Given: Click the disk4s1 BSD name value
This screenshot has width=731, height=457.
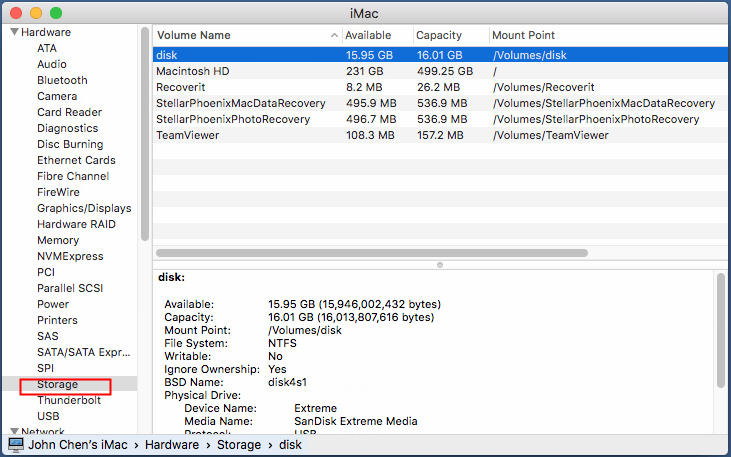Looking at the screenshot, I should tap(288, 382).
